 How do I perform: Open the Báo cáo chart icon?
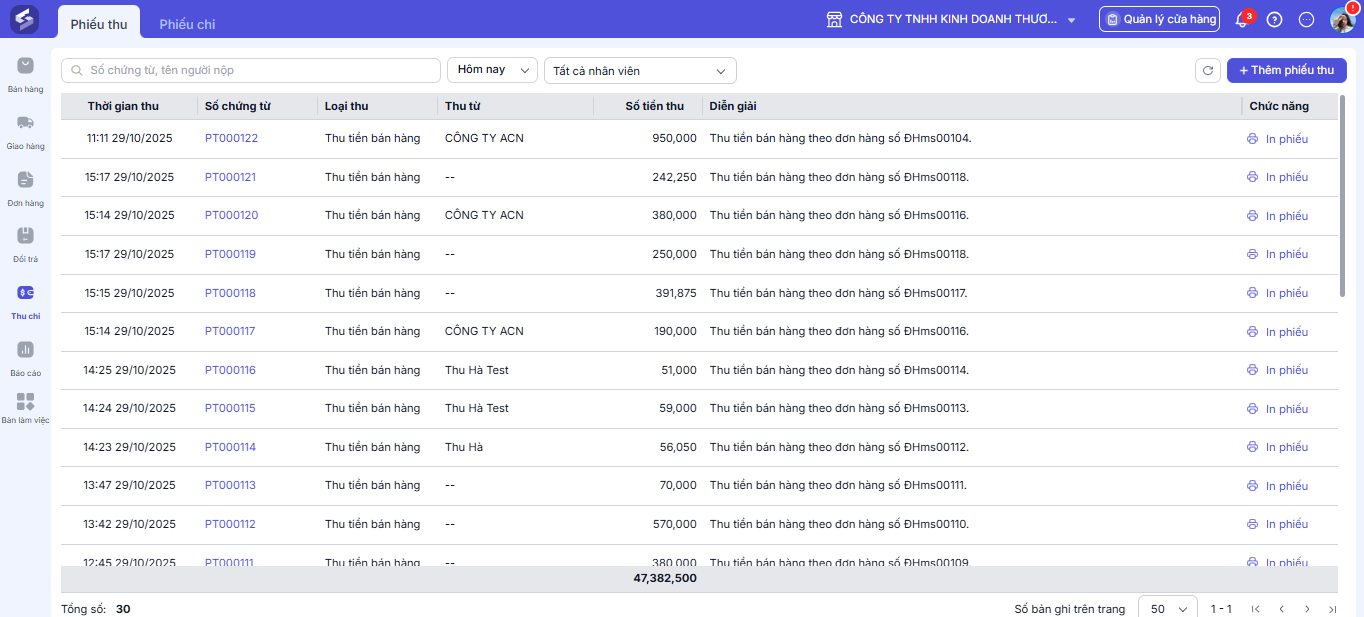(25, 350)
